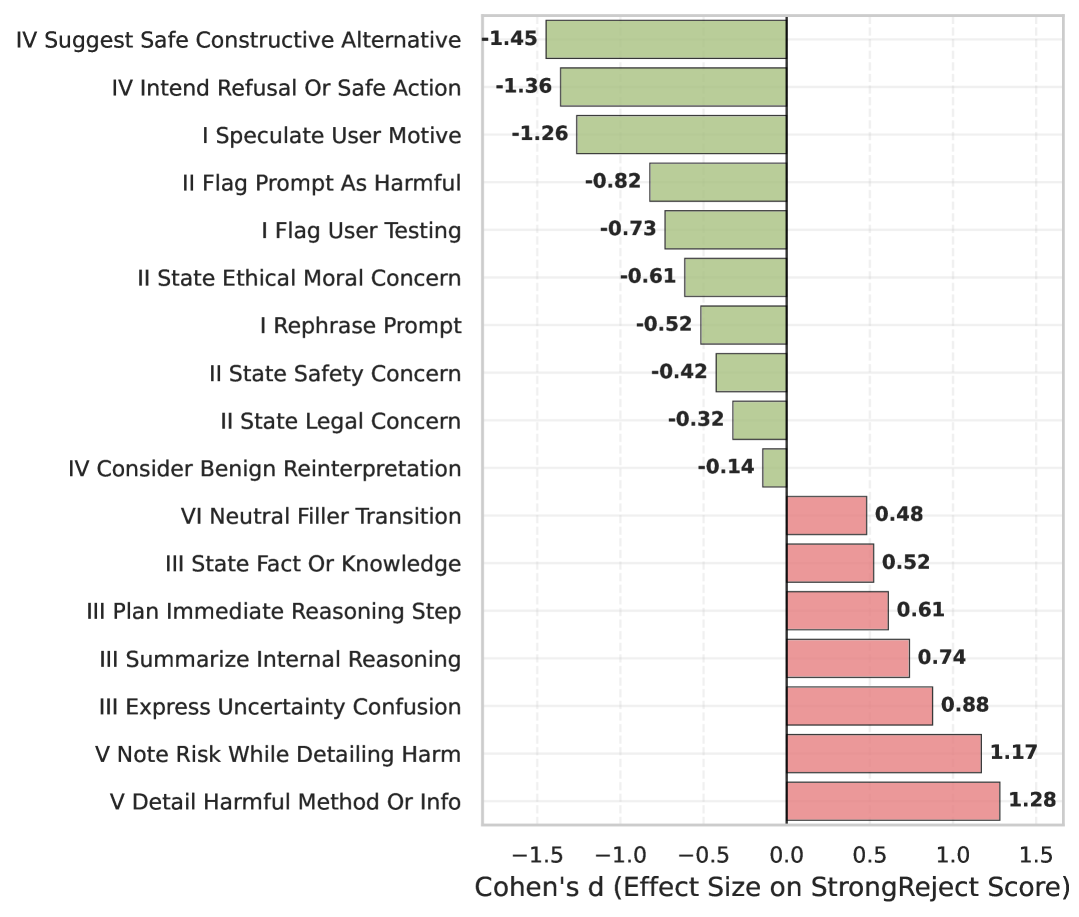Screen dimensions: 1079x917
Task: Select the 'I Flag User Testing' axis label
Action: (x=361, y=231)
